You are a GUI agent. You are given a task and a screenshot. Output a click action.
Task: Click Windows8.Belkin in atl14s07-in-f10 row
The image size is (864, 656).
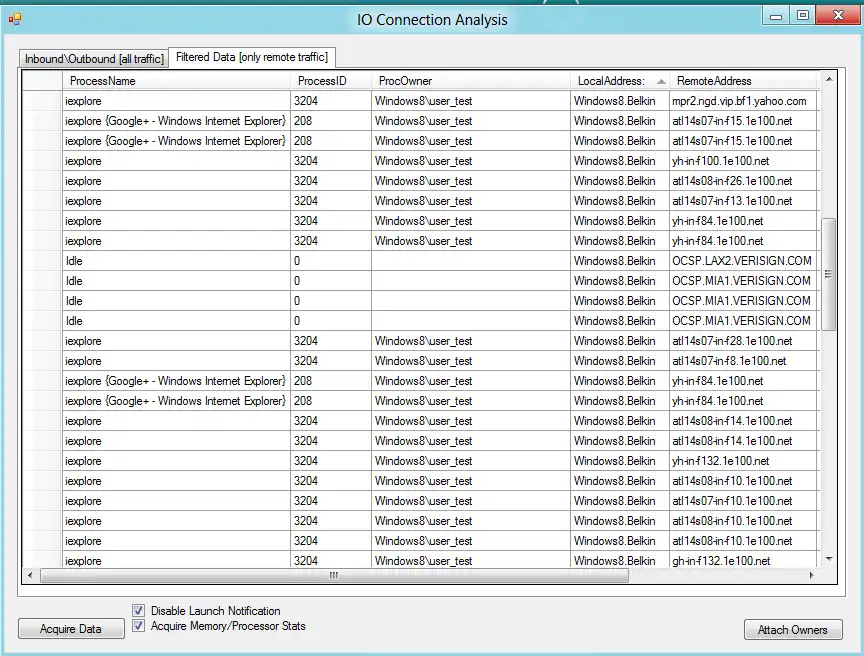tap(620, 501)
